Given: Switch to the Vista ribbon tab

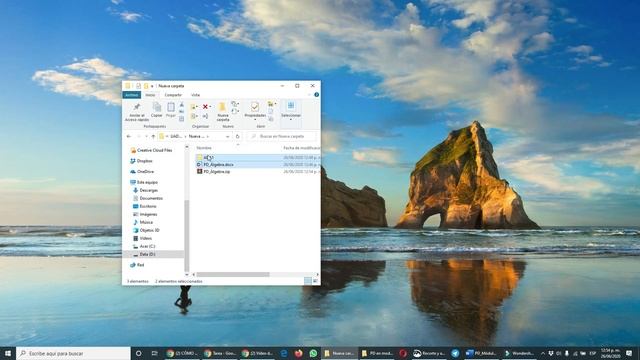Looking at the screenshot, I should point(196,95).
